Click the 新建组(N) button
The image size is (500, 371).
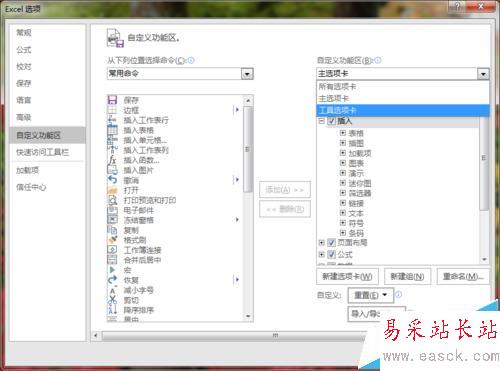[x=407, y=276]
